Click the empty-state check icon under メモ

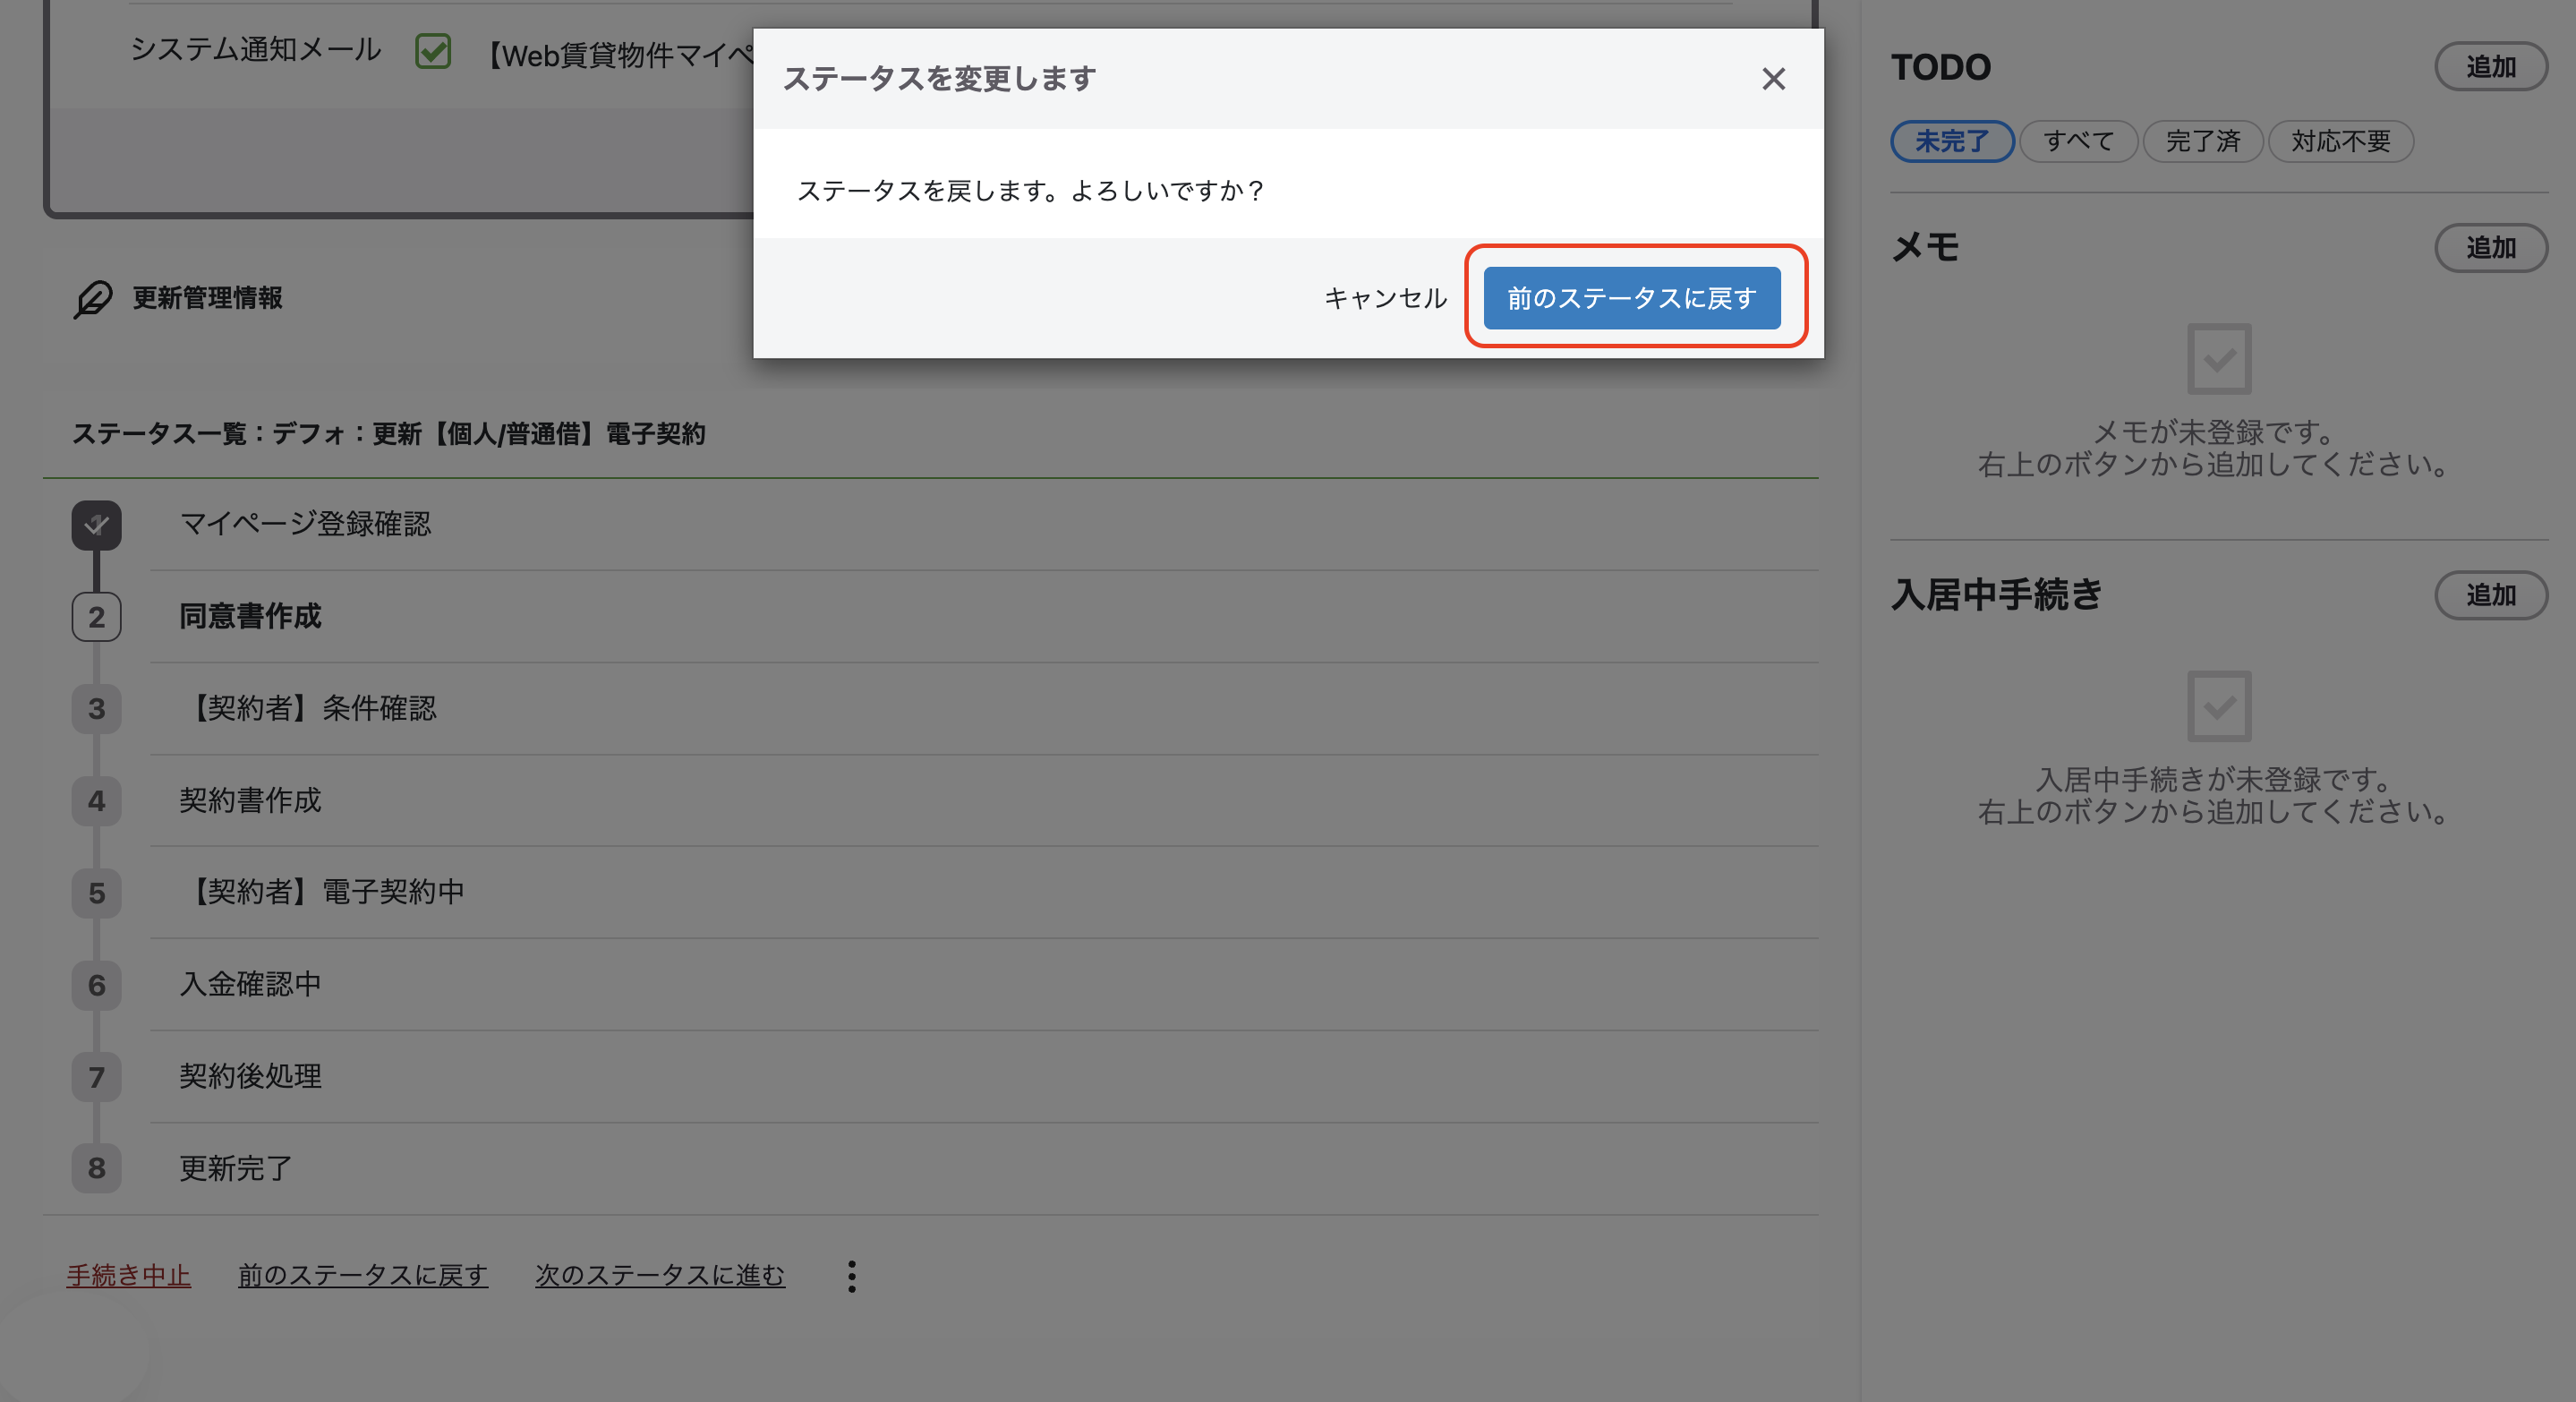2219,359
